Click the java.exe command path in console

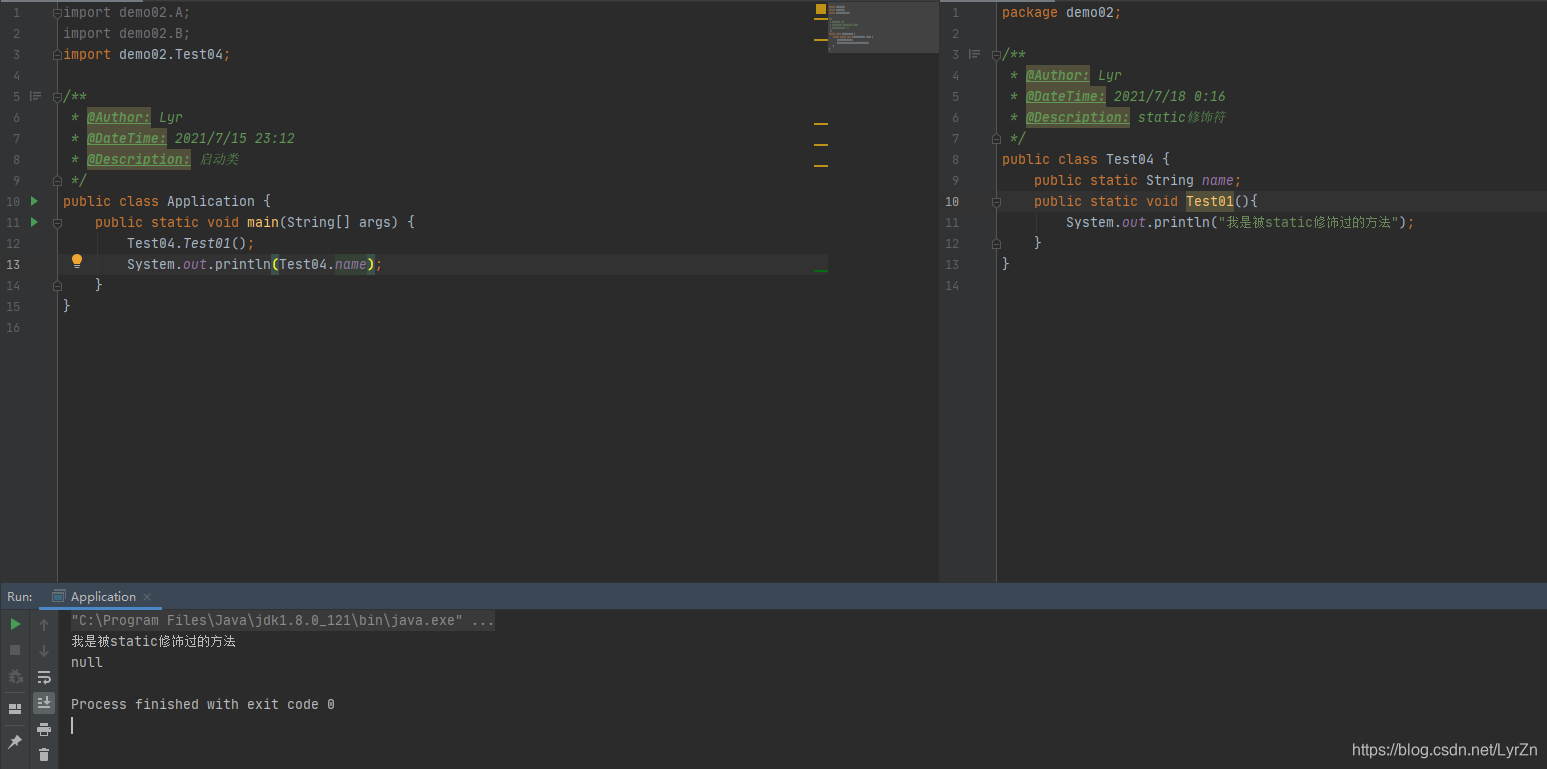pos(266,621)
